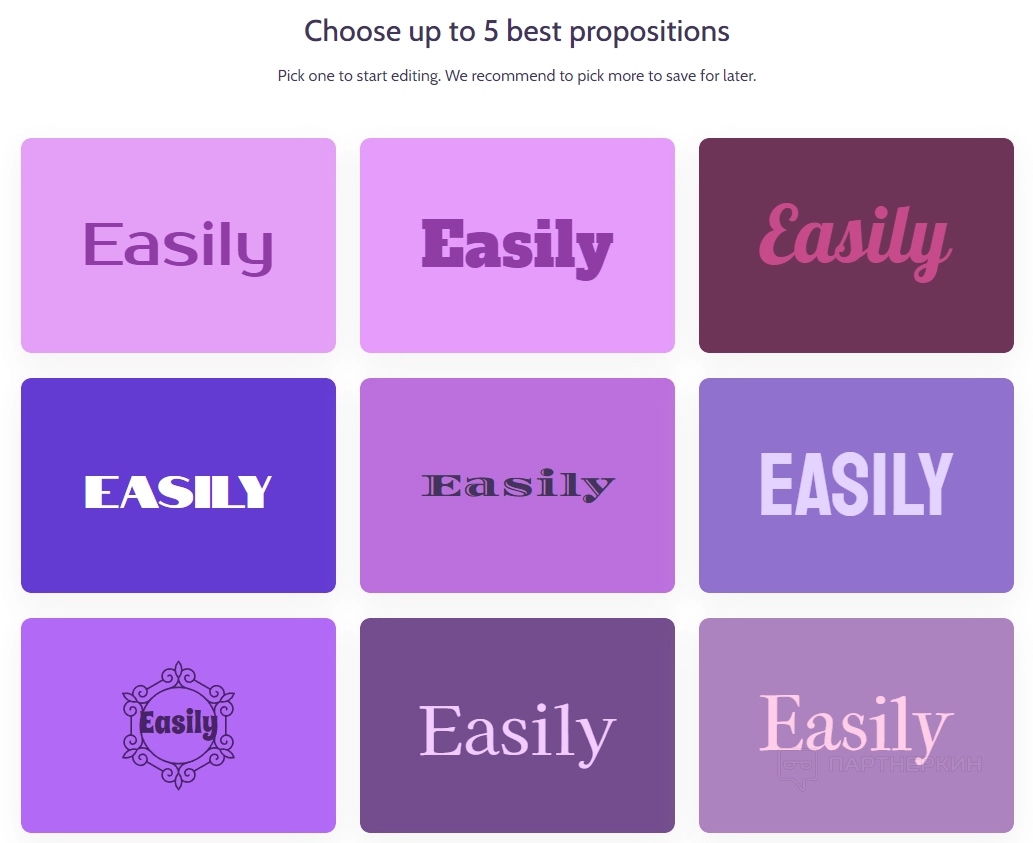The image size is (1033, 843).
Task: Click the white blocky EASILY wordmark
Action: point(178,491)
